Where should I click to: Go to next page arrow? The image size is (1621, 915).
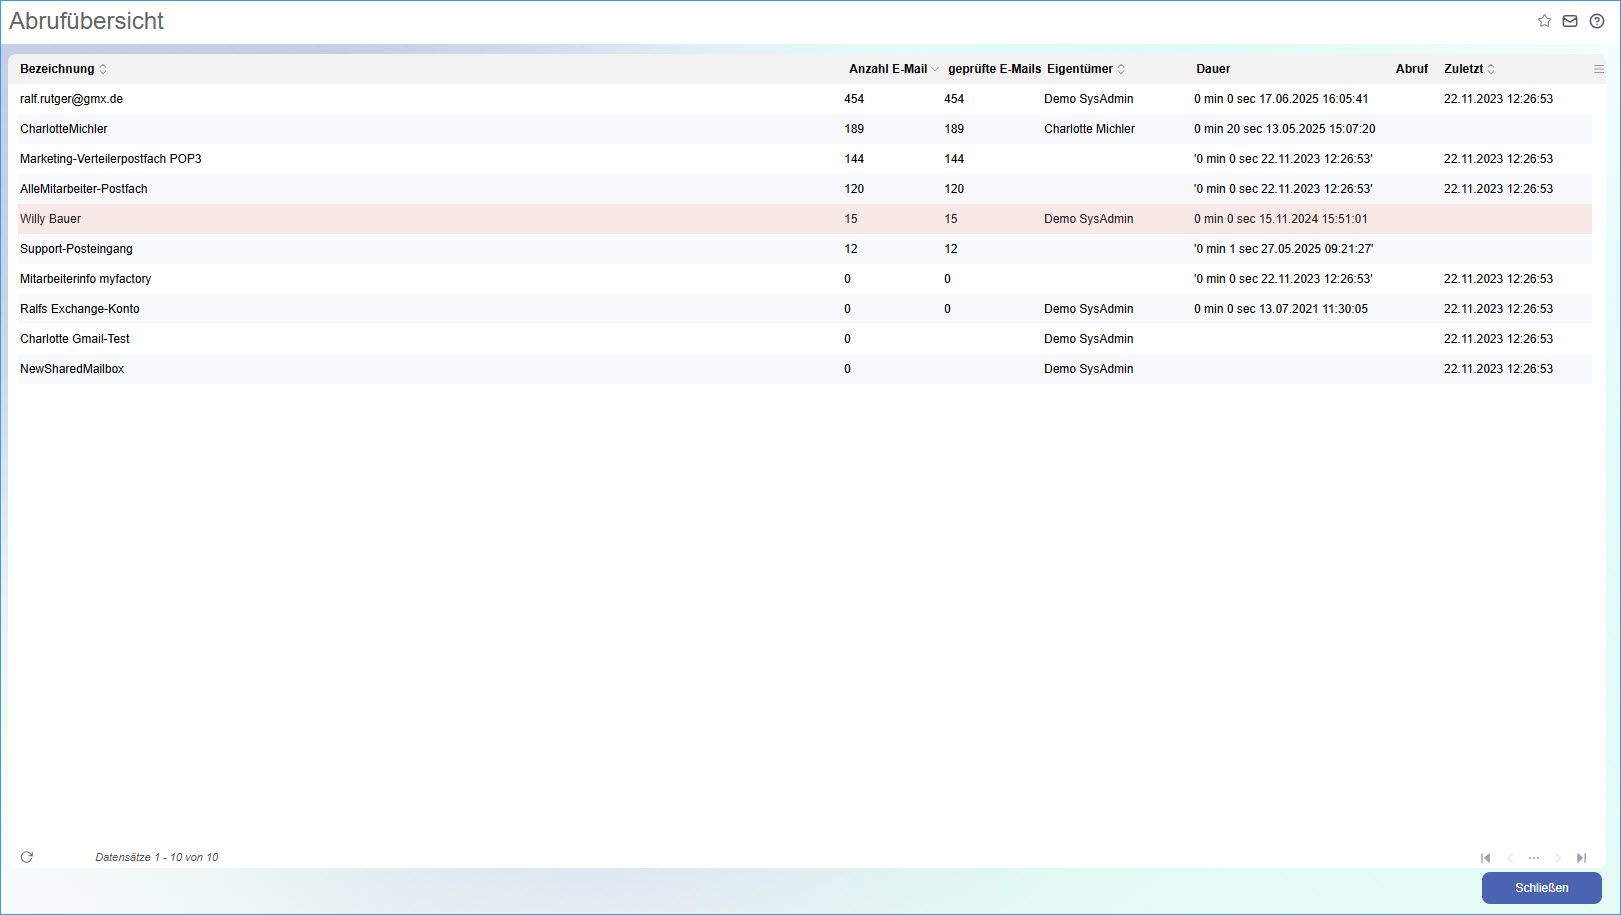click(1558, 858)
